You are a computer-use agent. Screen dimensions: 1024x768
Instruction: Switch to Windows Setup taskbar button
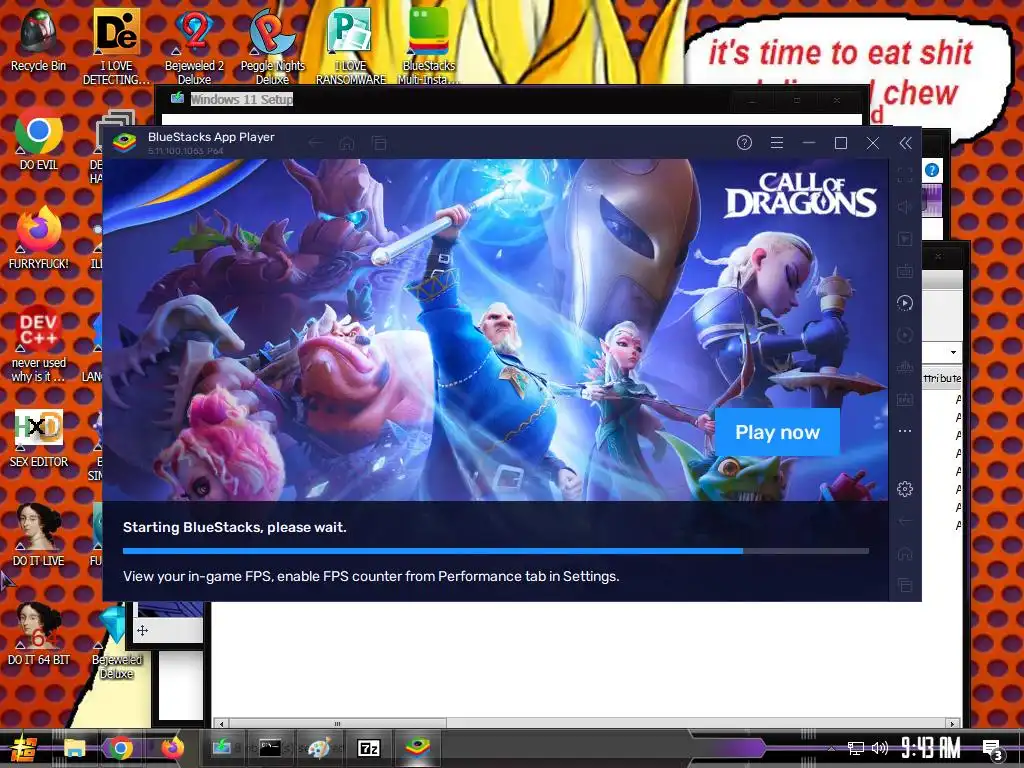point(221,747)
